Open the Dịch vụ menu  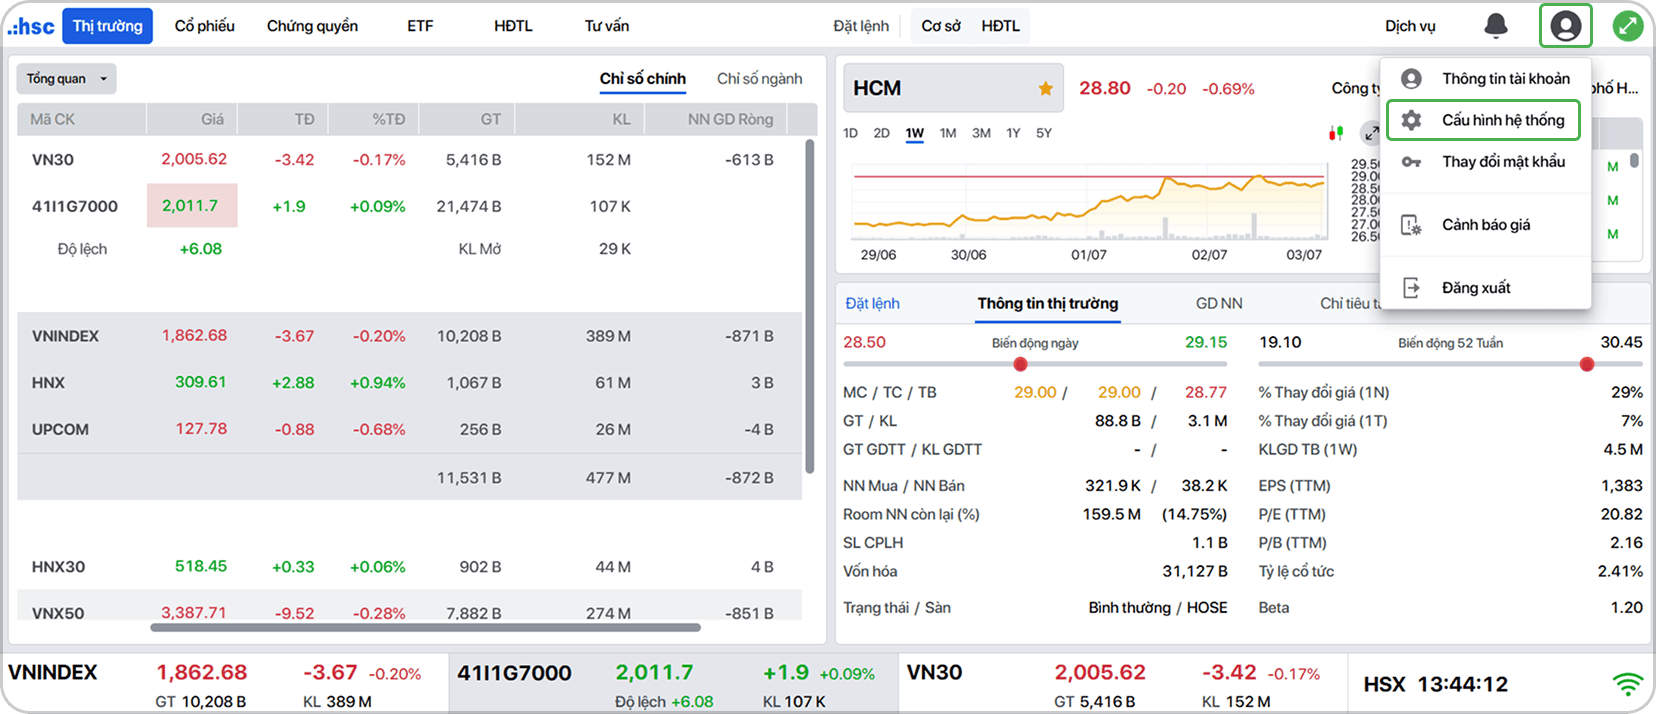pyautogui.click(x=1410, y=26)
